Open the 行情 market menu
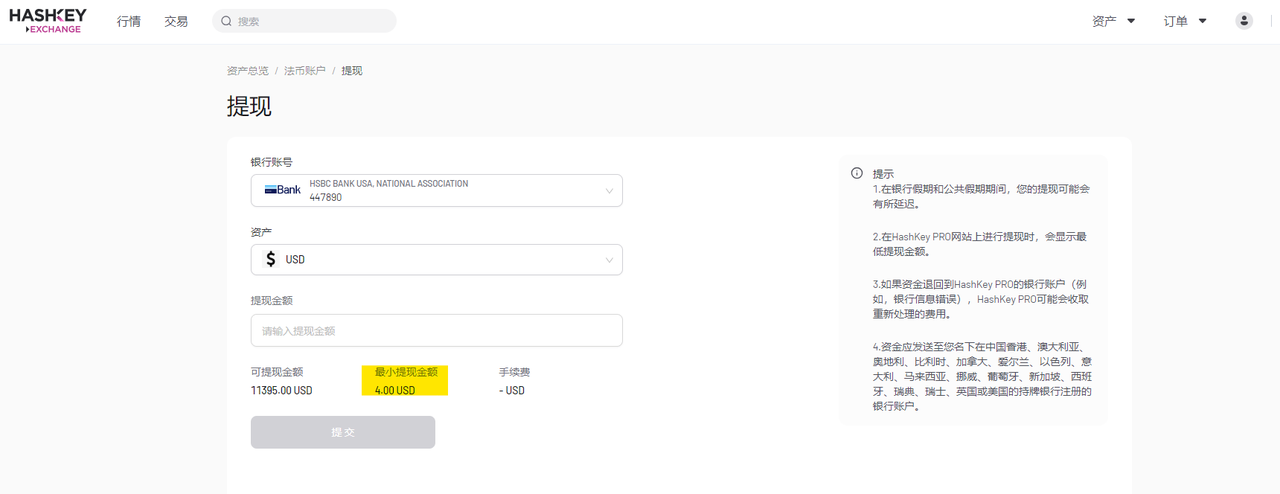1280x494 pixels. 129,21
